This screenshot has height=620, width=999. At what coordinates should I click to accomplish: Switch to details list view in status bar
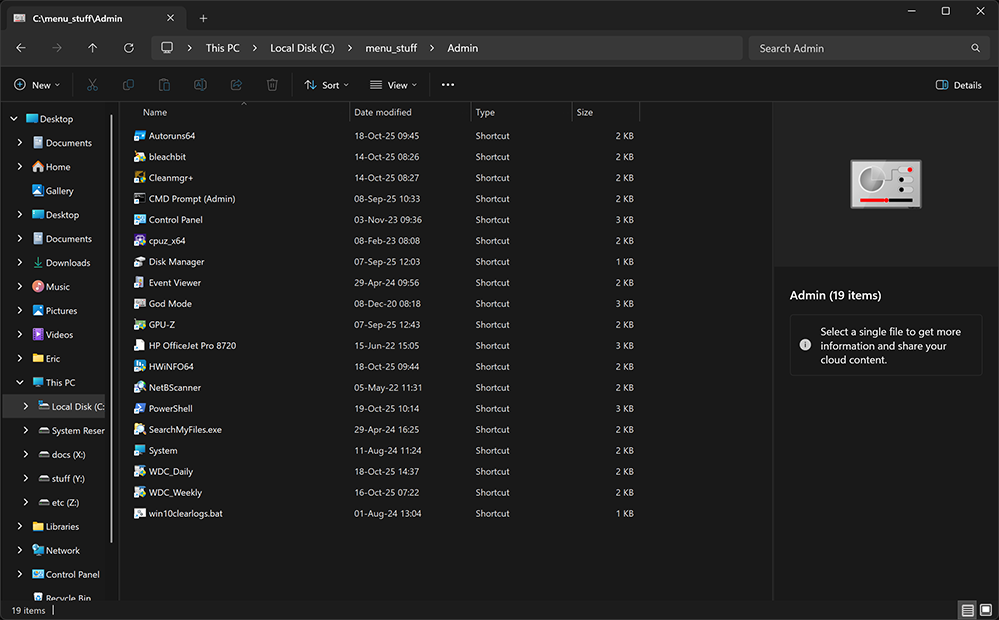(x=967, y=610)
